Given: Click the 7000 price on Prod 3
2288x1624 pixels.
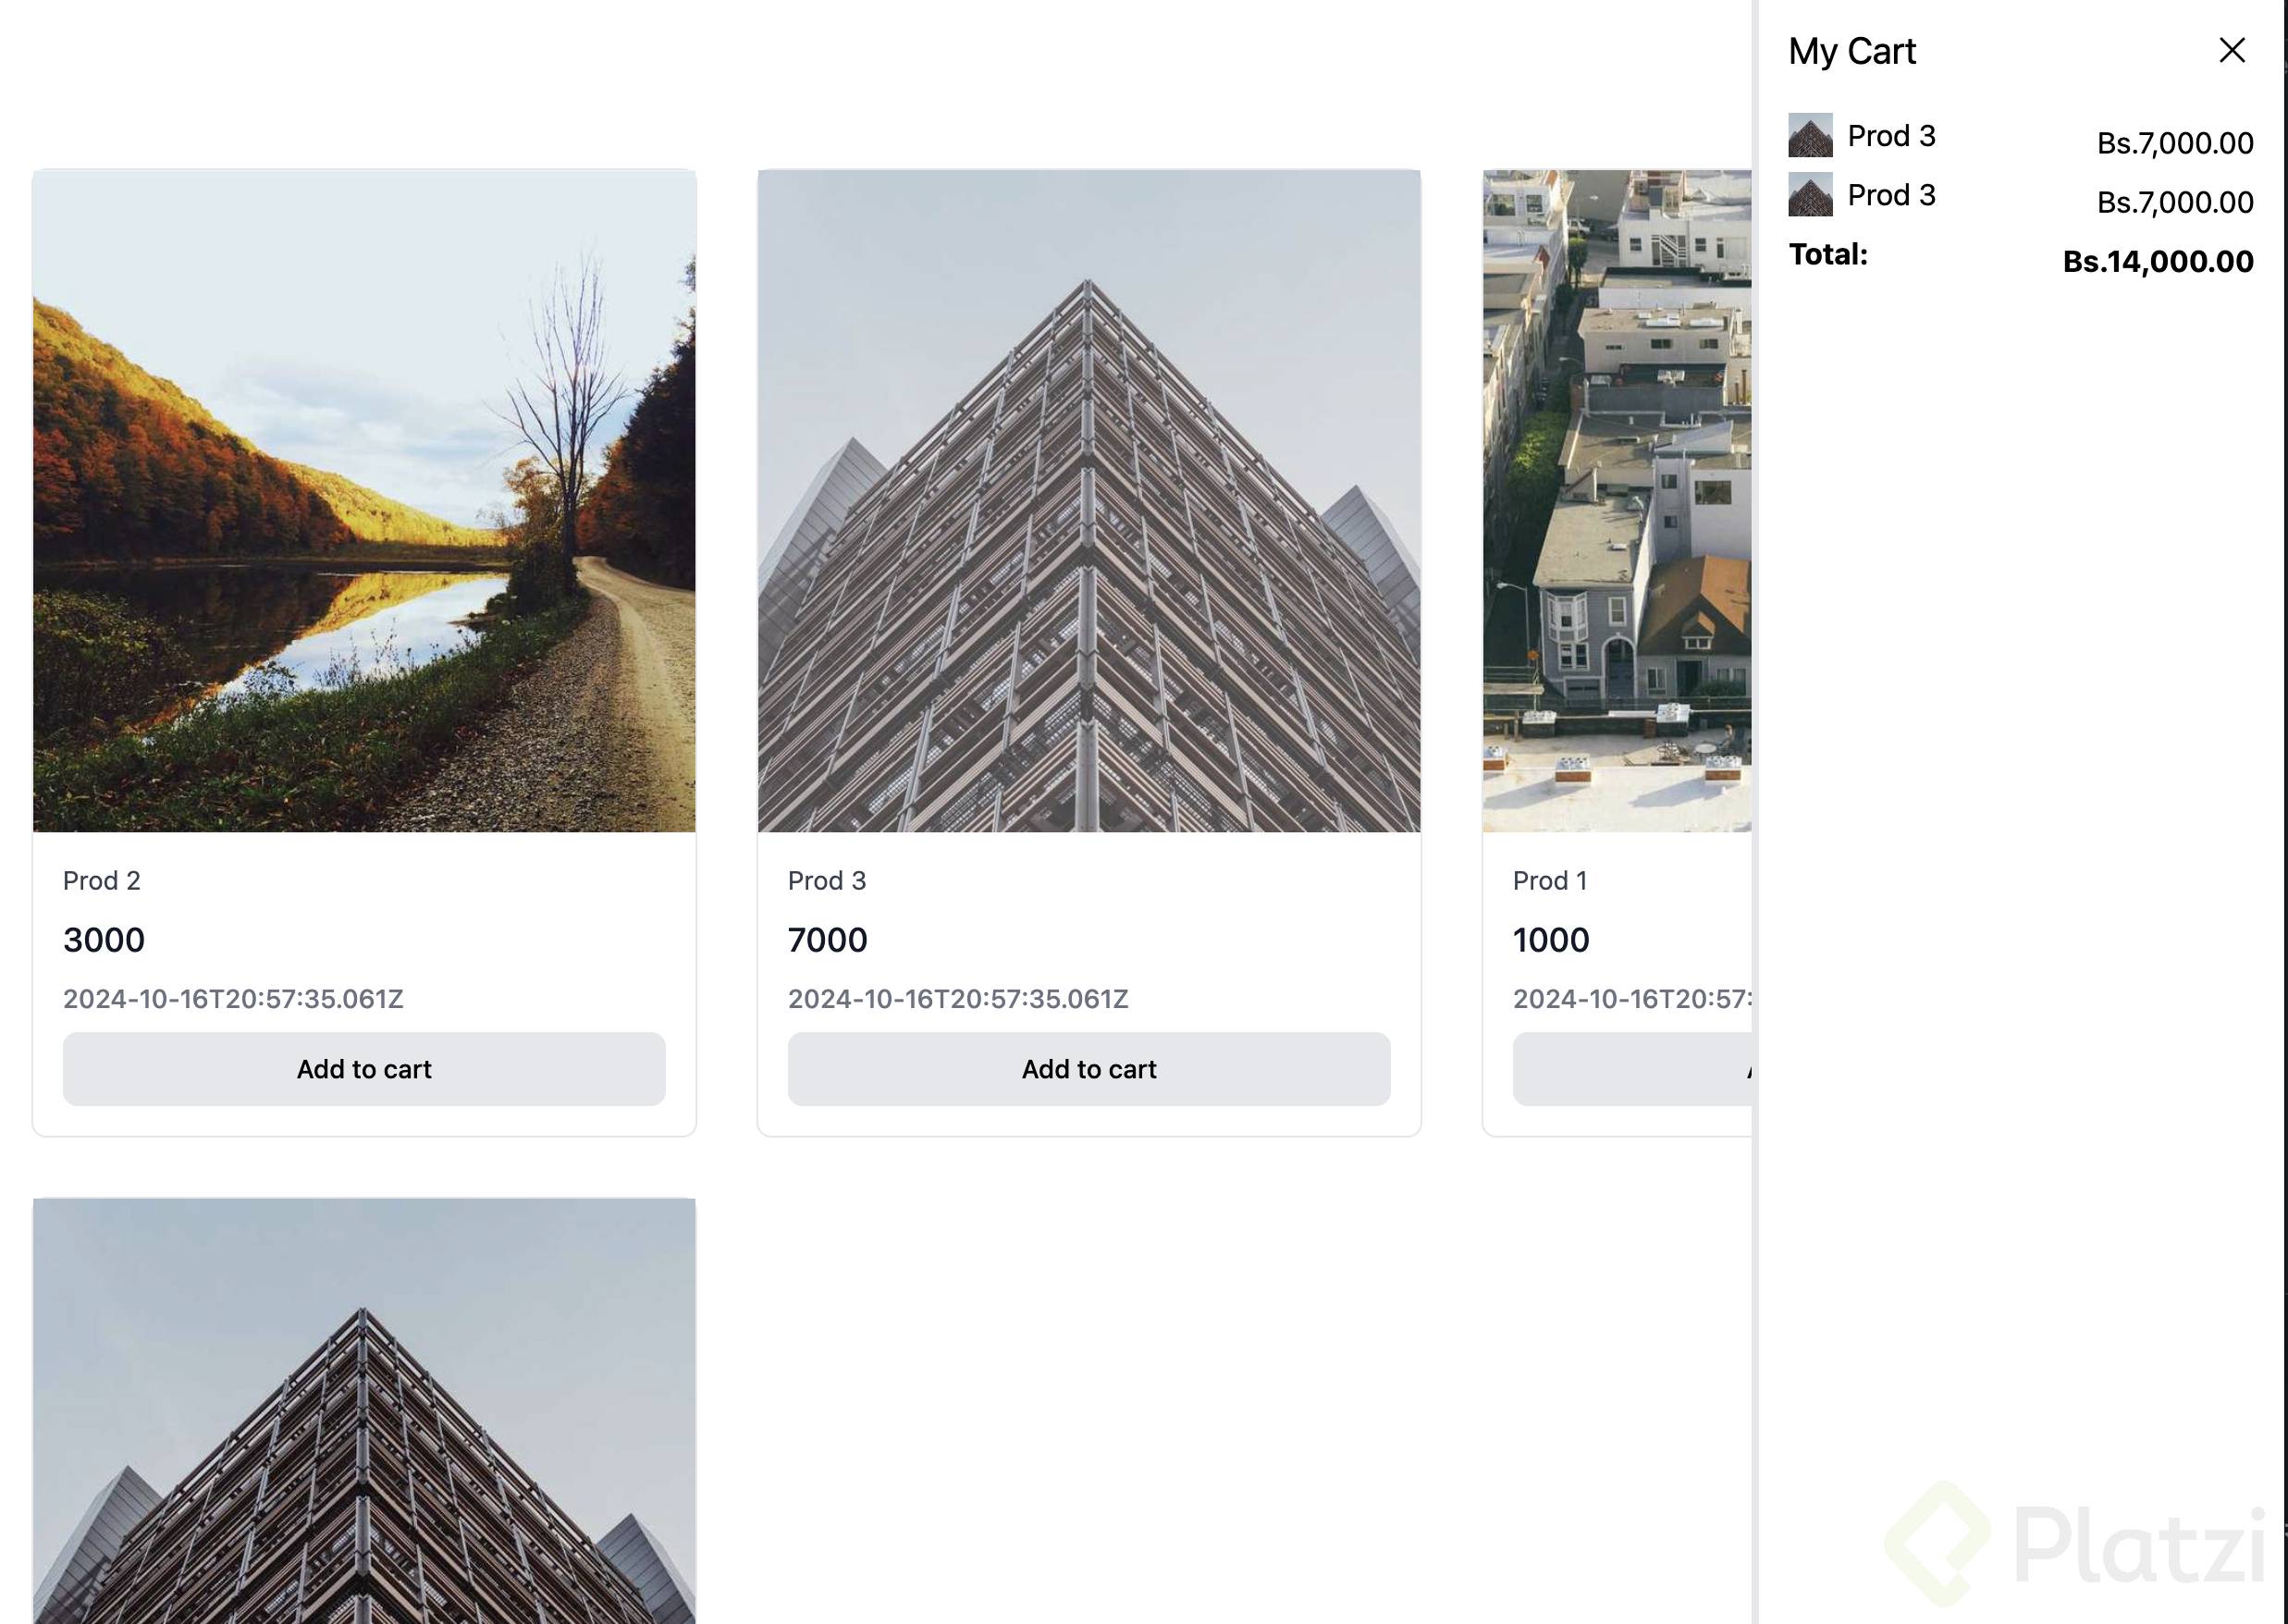Looking at the screenshot, I should pos(828,940).
